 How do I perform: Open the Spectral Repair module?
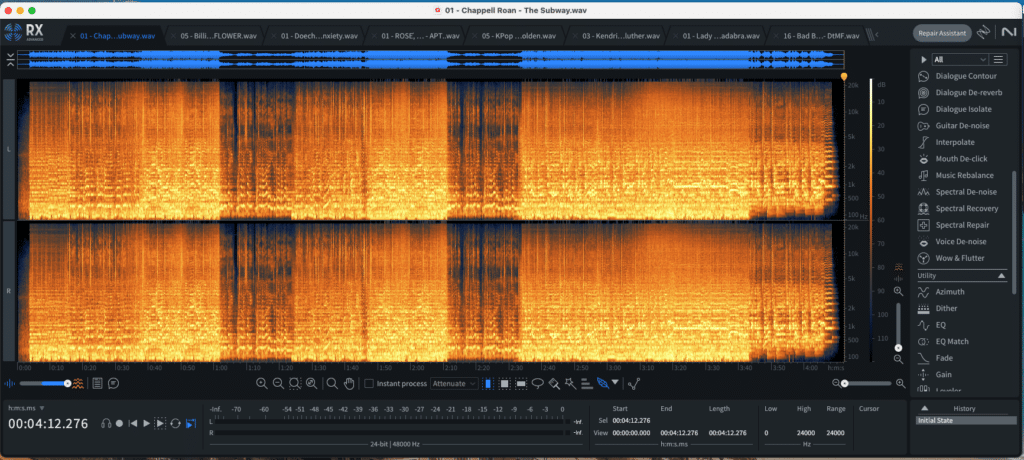953,225
